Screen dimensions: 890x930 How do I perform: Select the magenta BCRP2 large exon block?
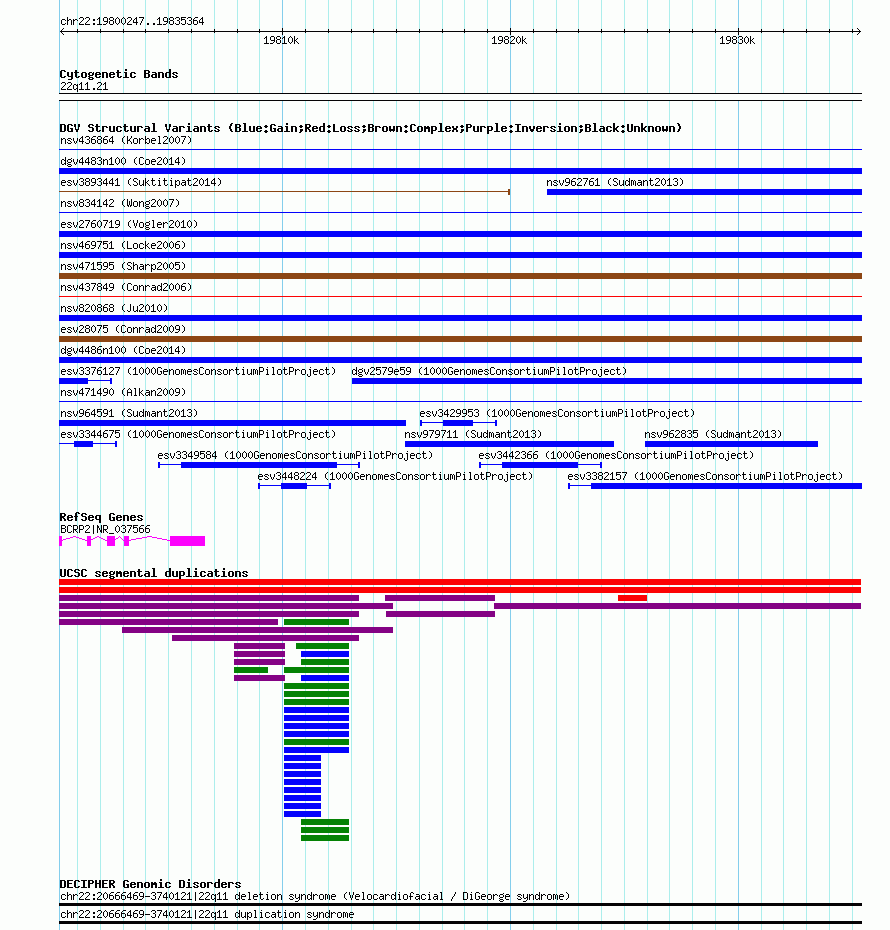click(x=187, y=541)
